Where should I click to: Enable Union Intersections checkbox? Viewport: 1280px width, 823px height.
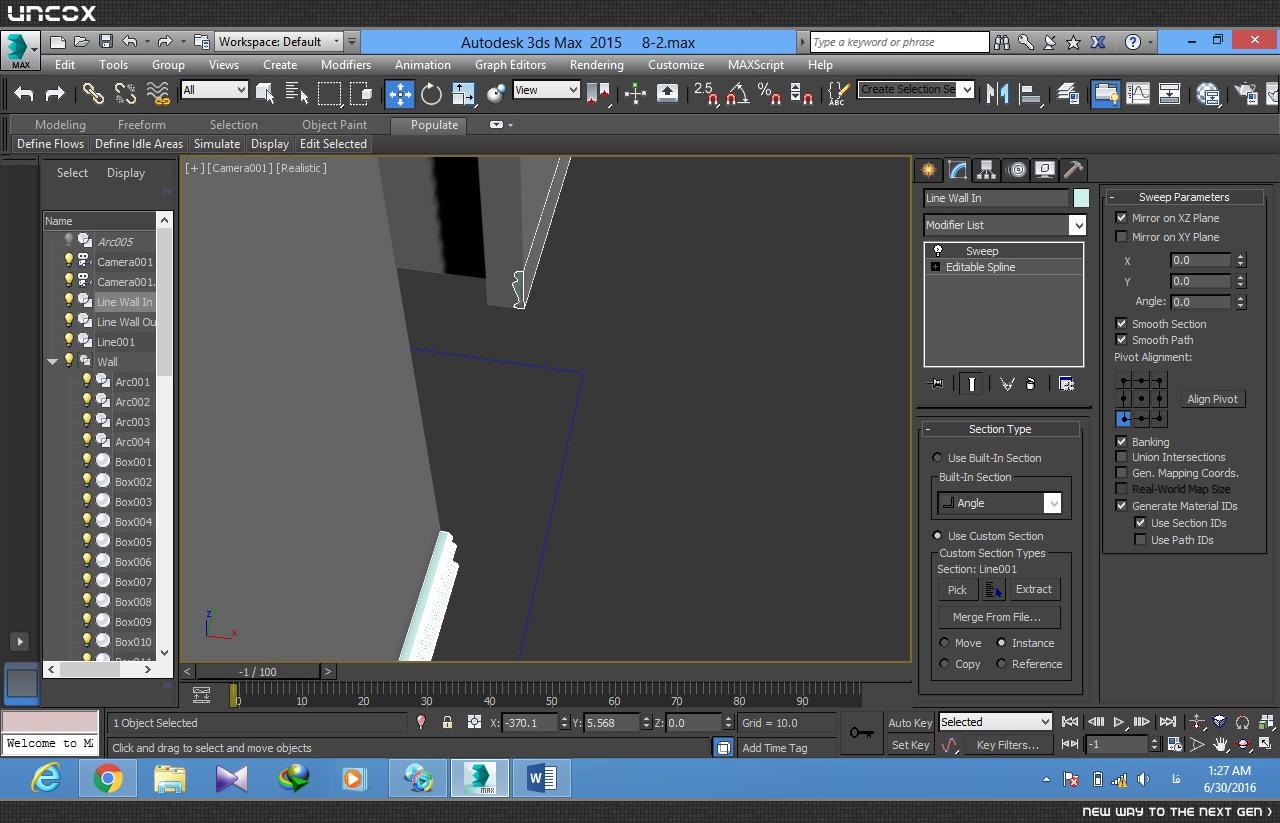tap(1121, 457)
